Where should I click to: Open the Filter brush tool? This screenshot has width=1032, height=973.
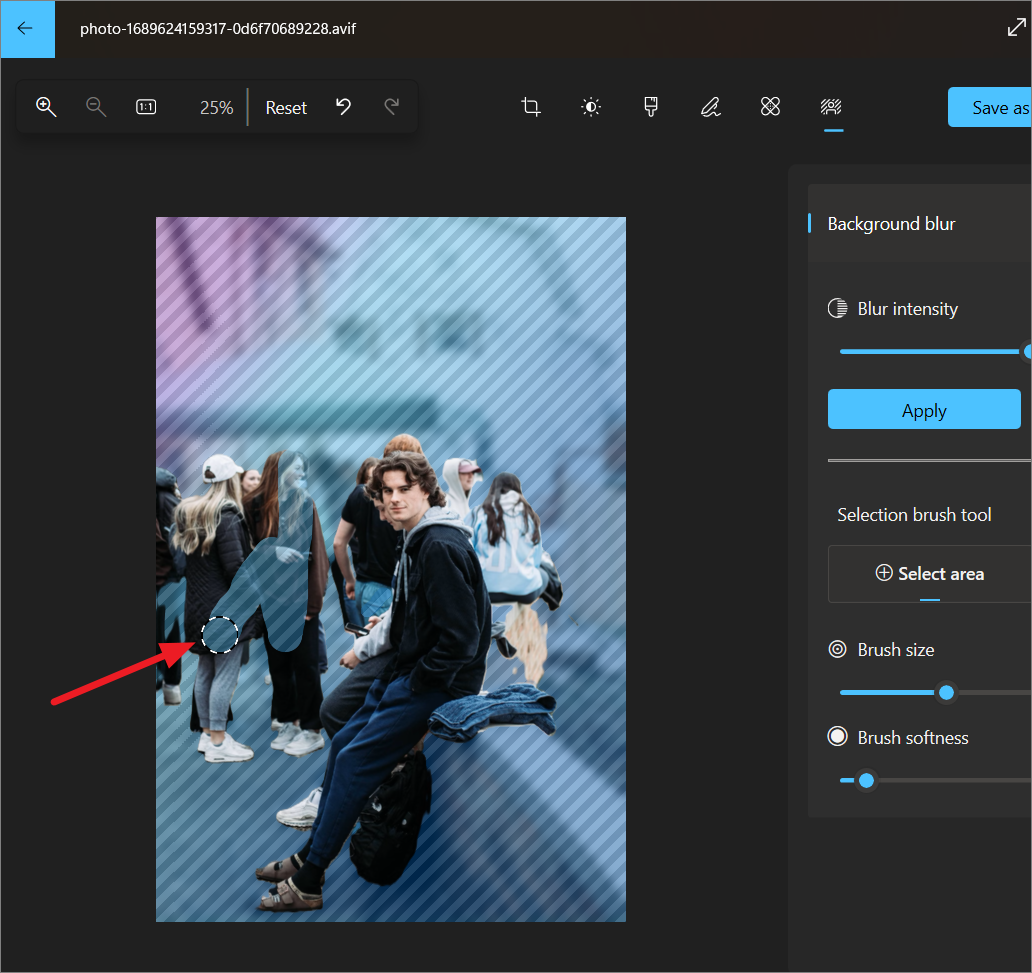pos(651,107)
